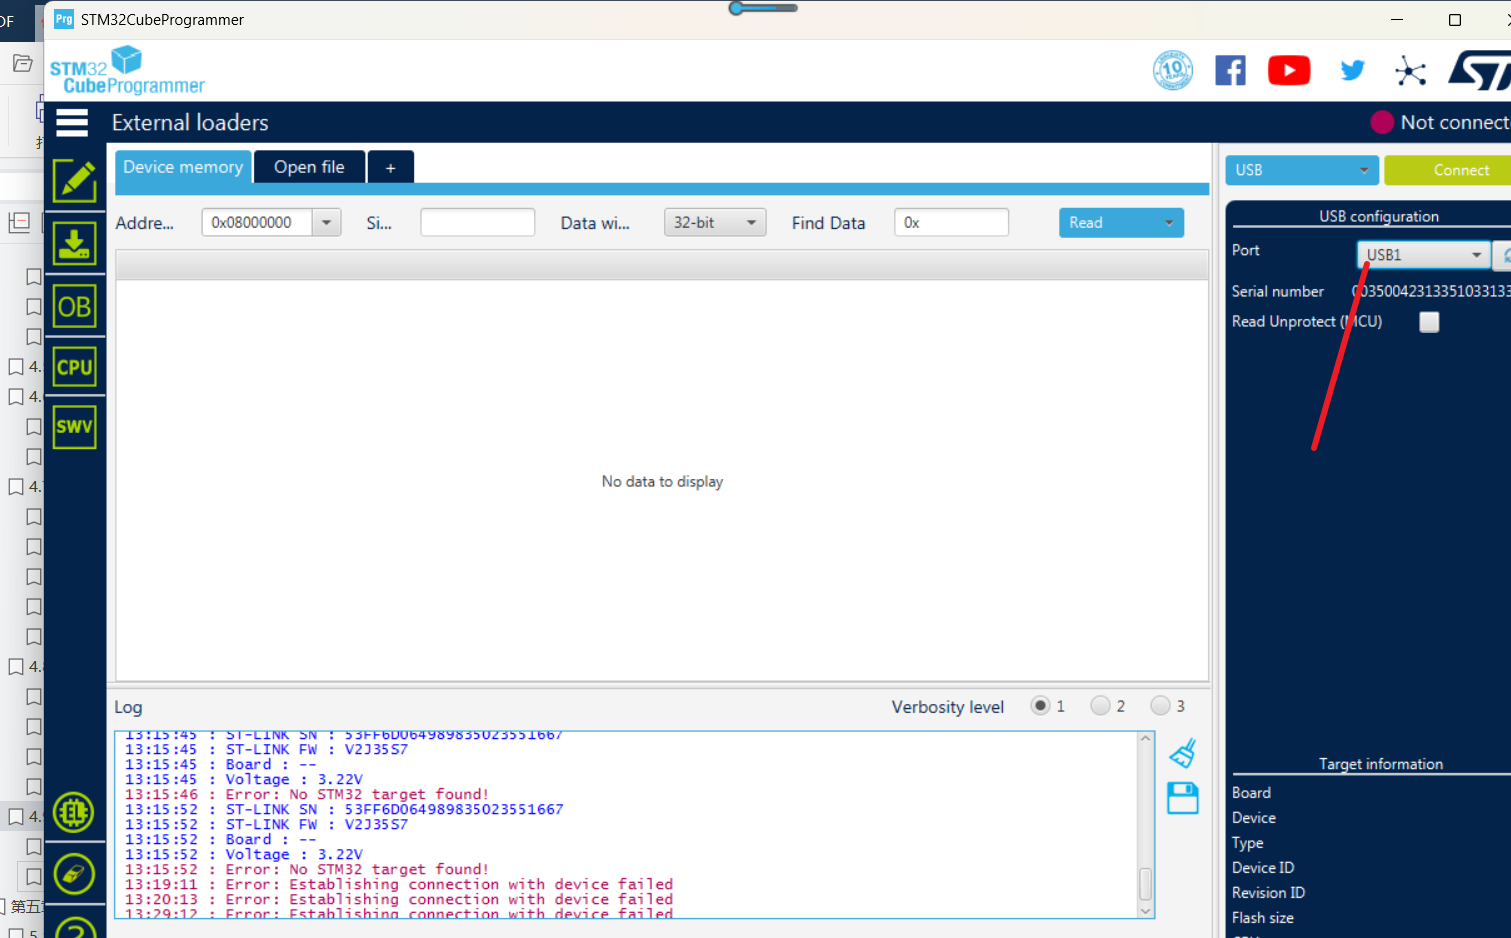1511x938 pixels.
Task: Click the STM32CubeProgrammer cube logo
Action: coord(127,70)
